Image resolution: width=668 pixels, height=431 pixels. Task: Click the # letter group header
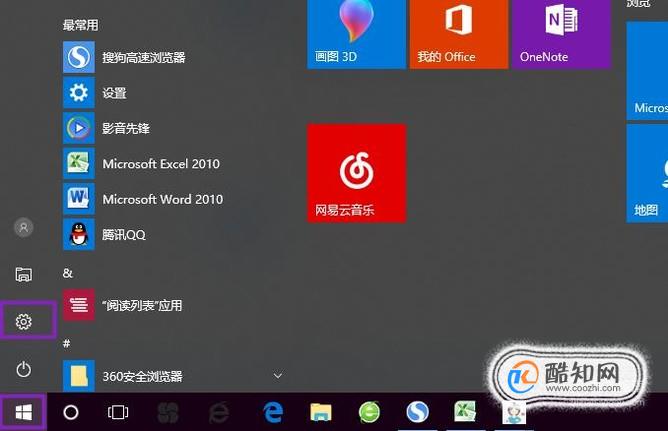point(66,343)
